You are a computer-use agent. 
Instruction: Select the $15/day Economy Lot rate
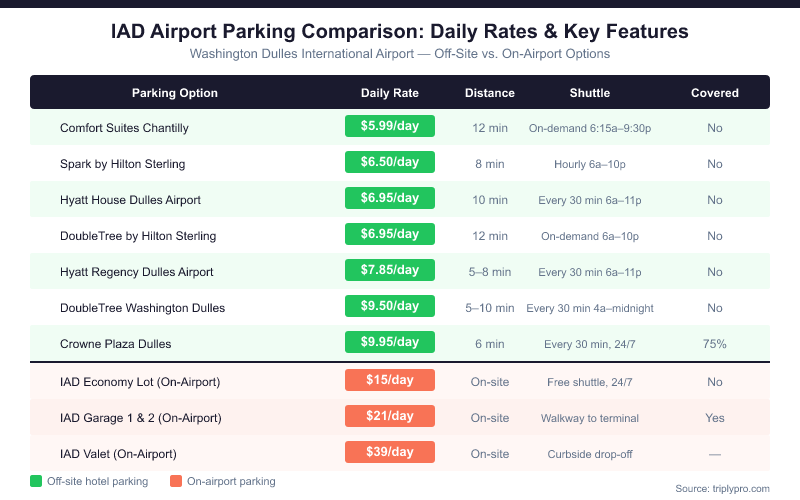(x=390, y=381)
